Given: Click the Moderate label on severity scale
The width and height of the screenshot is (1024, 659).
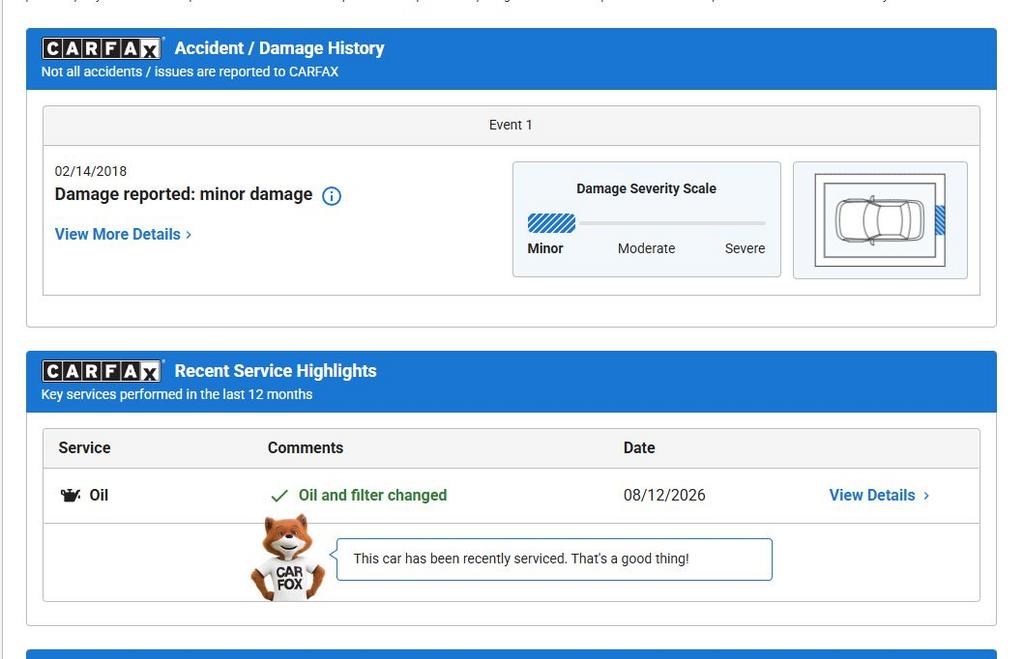Looking at the screenshot, I should (x=647, y=248).
